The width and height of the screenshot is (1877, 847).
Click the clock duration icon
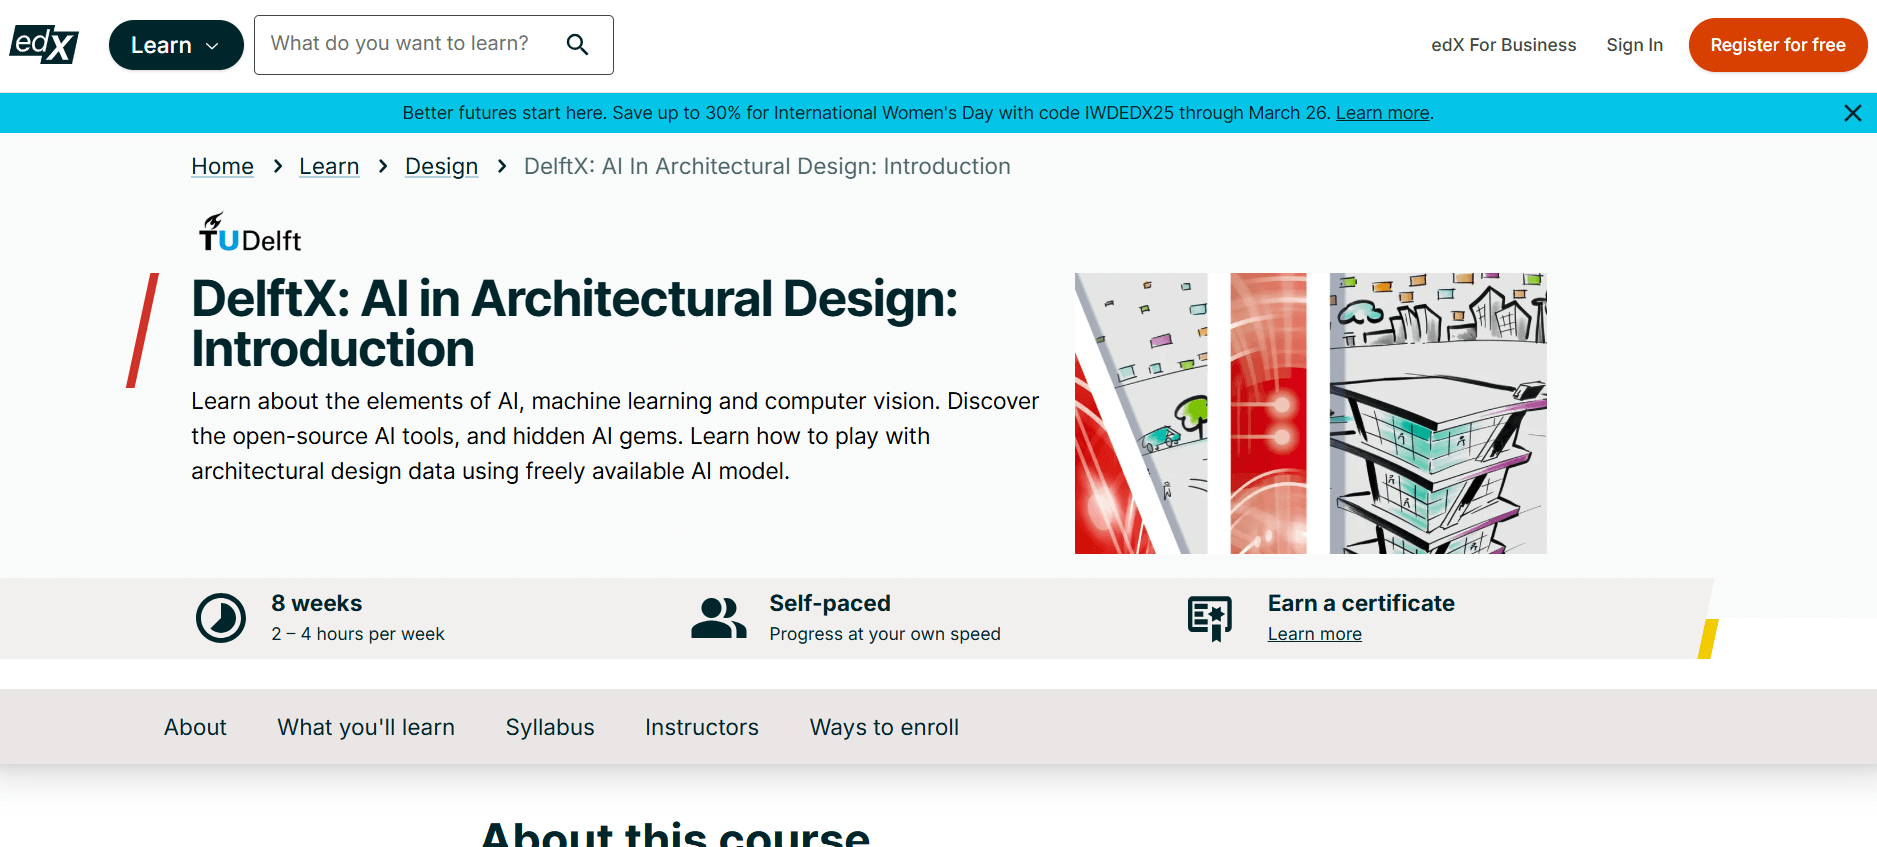tap(221, 618)
